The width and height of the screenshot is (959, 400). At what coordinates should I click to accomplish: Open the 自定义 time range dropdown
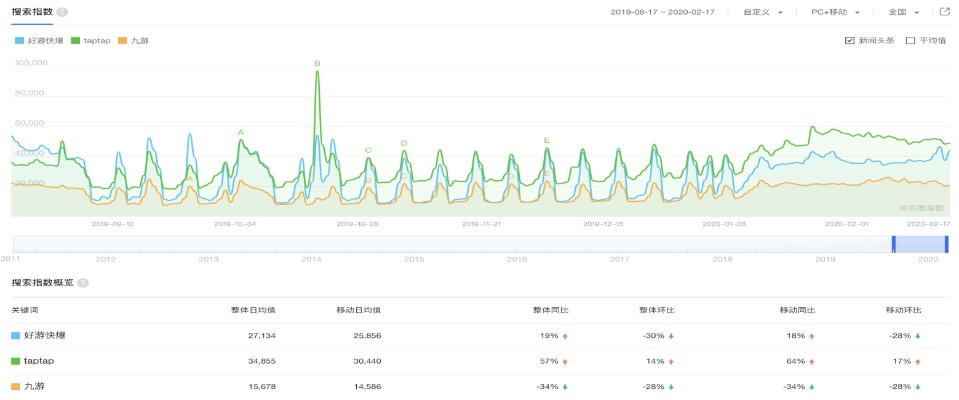(x=763, y=12)
